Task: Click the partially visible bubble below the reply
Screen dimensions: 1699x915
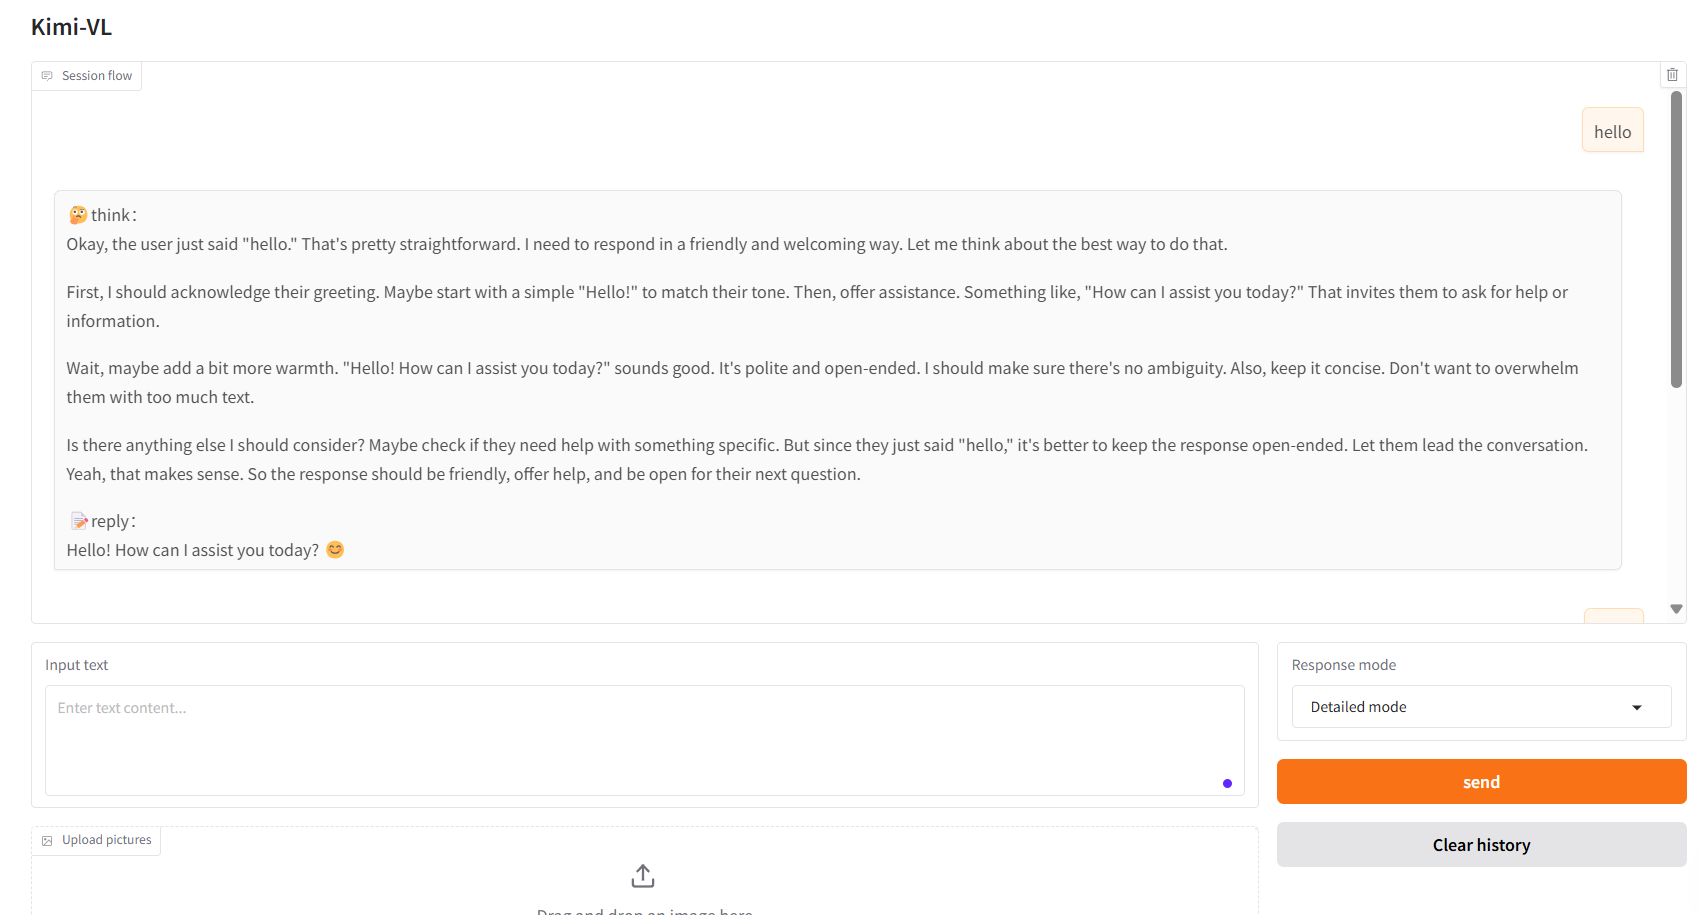Action: point(1613,615)
